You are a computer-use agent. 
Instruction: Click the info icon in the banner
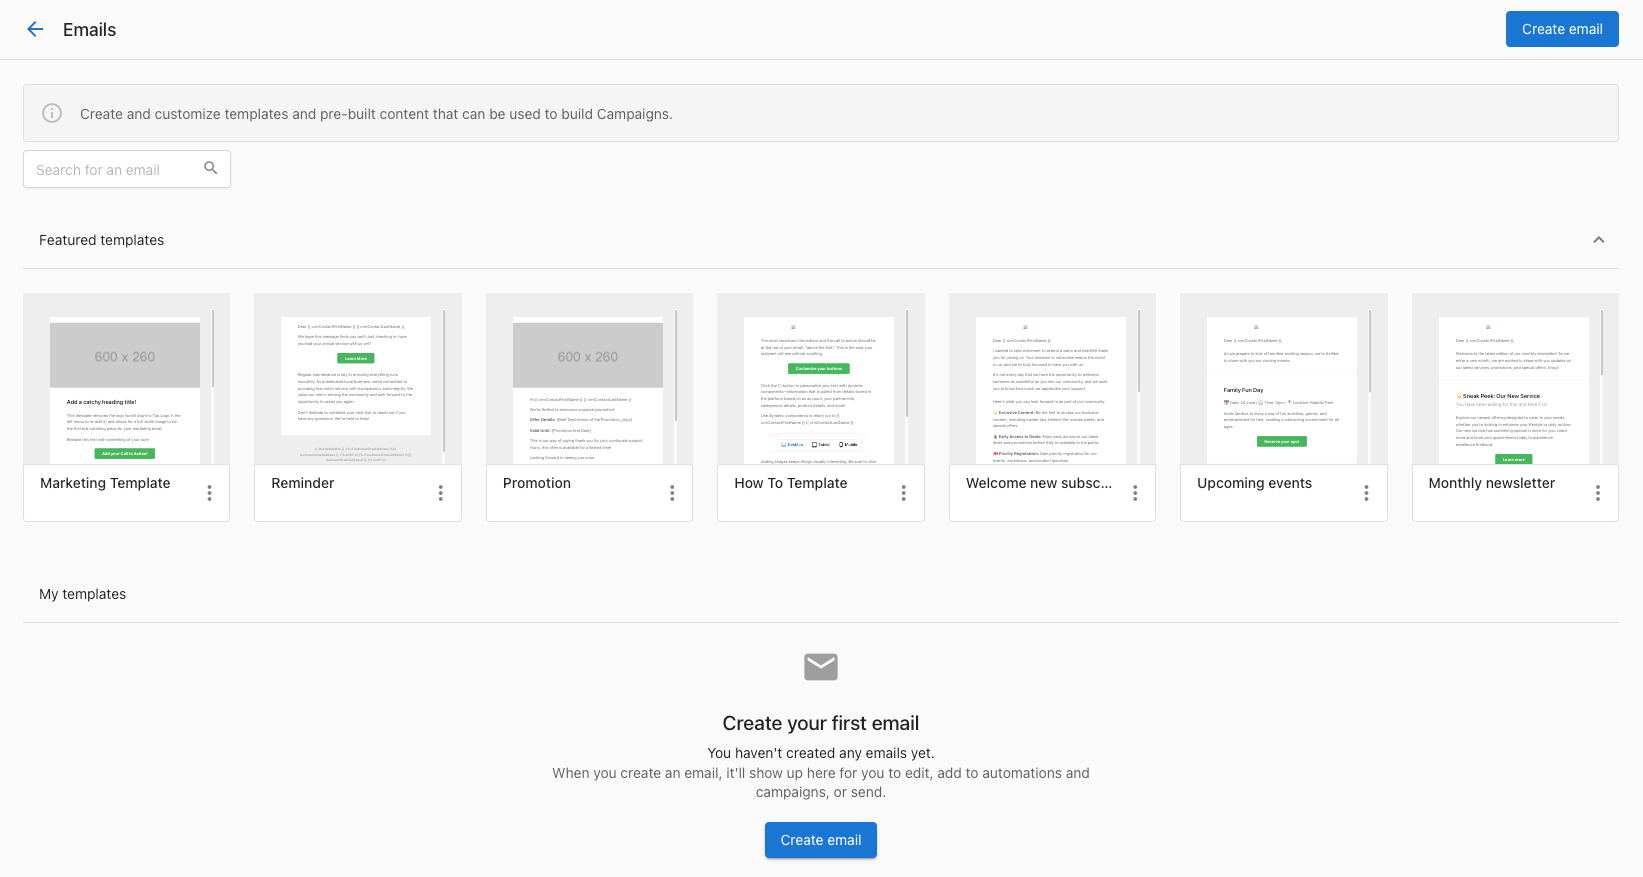pos(52,113)
